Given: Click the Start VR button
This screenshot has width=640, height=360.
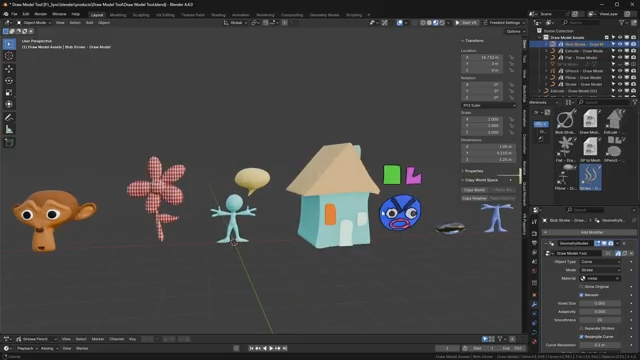Looking at the screenshot, I should click(x=466, y=23).
